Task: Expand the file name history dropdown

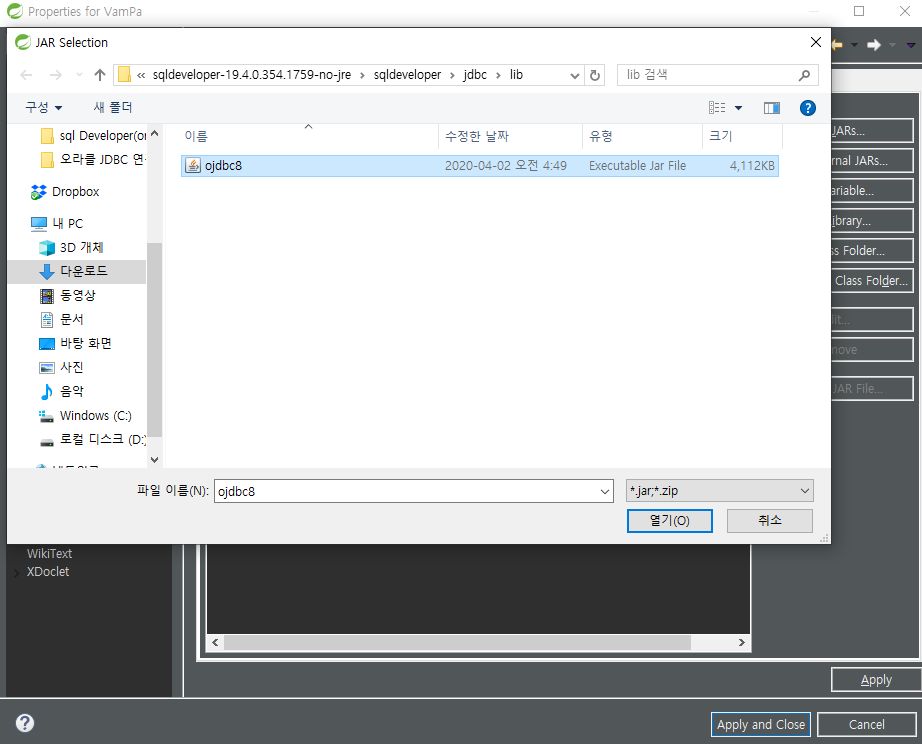Action: click(x=605, y=492)
